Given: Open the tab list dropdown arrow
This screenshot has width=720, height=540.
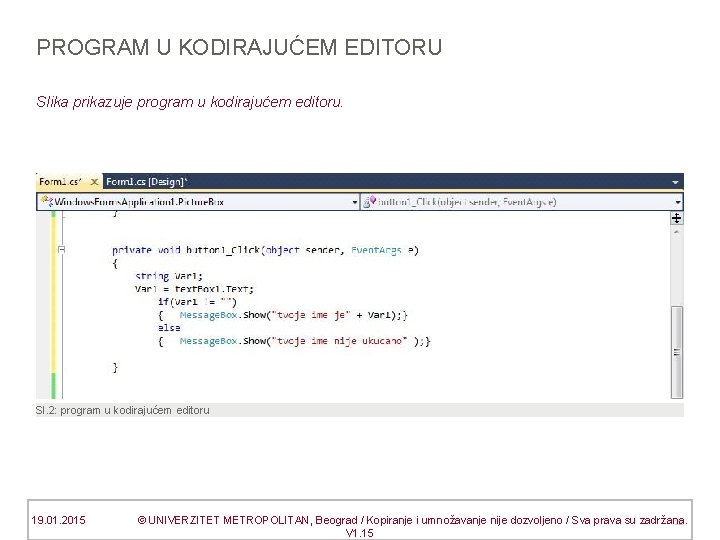Looking at the screenshot, I should click(x=675, y=182).
